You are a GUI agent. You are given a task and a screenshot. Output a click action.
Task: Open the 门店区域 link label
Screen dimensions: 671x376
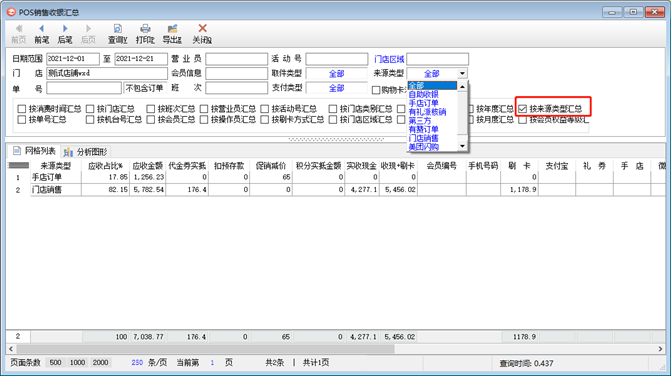point(389,59)
